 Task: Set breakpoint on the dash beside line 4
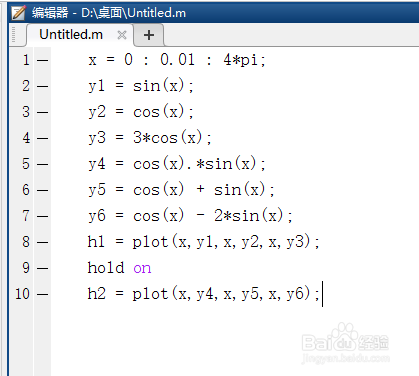point(42,139)
